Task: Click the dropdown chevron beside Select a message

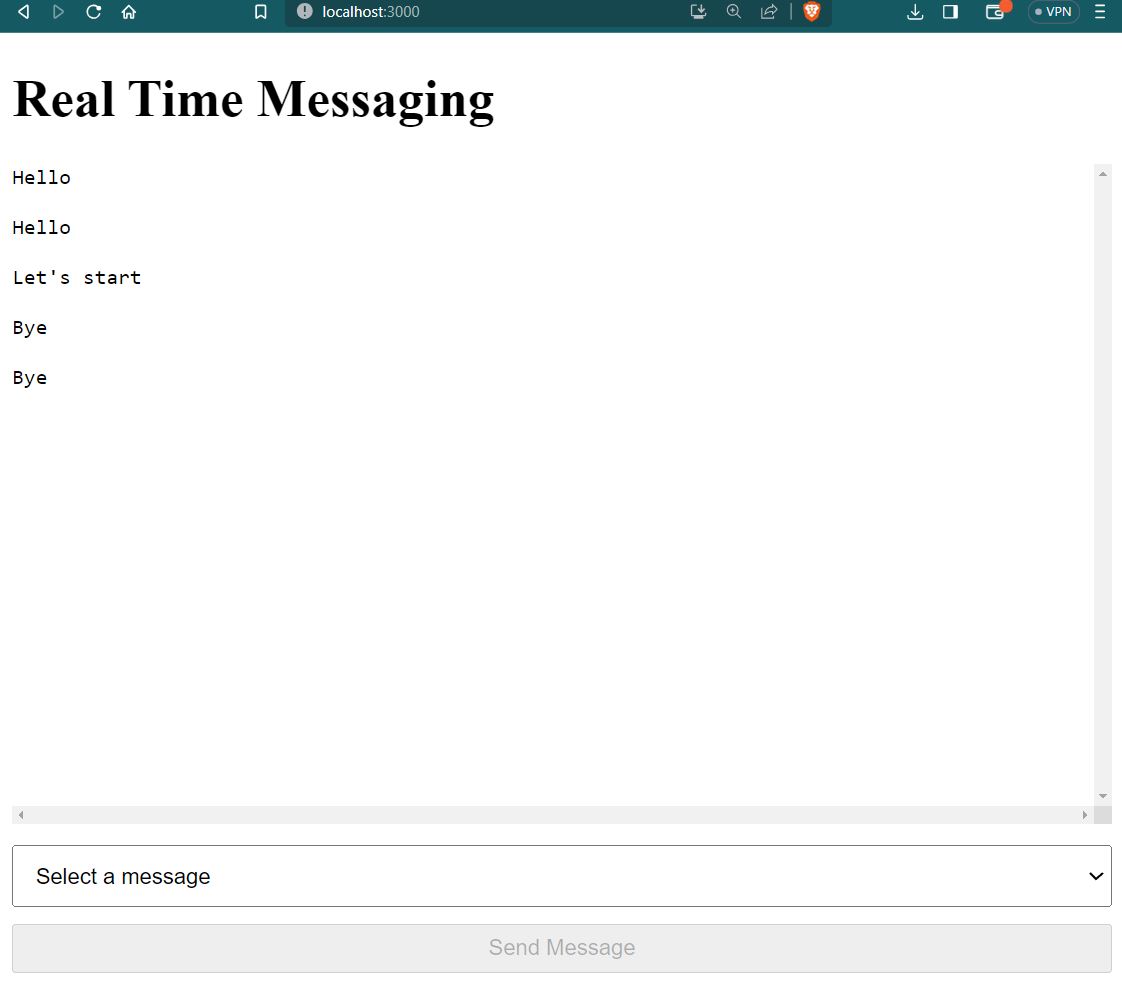Action: click(1094, 876)
